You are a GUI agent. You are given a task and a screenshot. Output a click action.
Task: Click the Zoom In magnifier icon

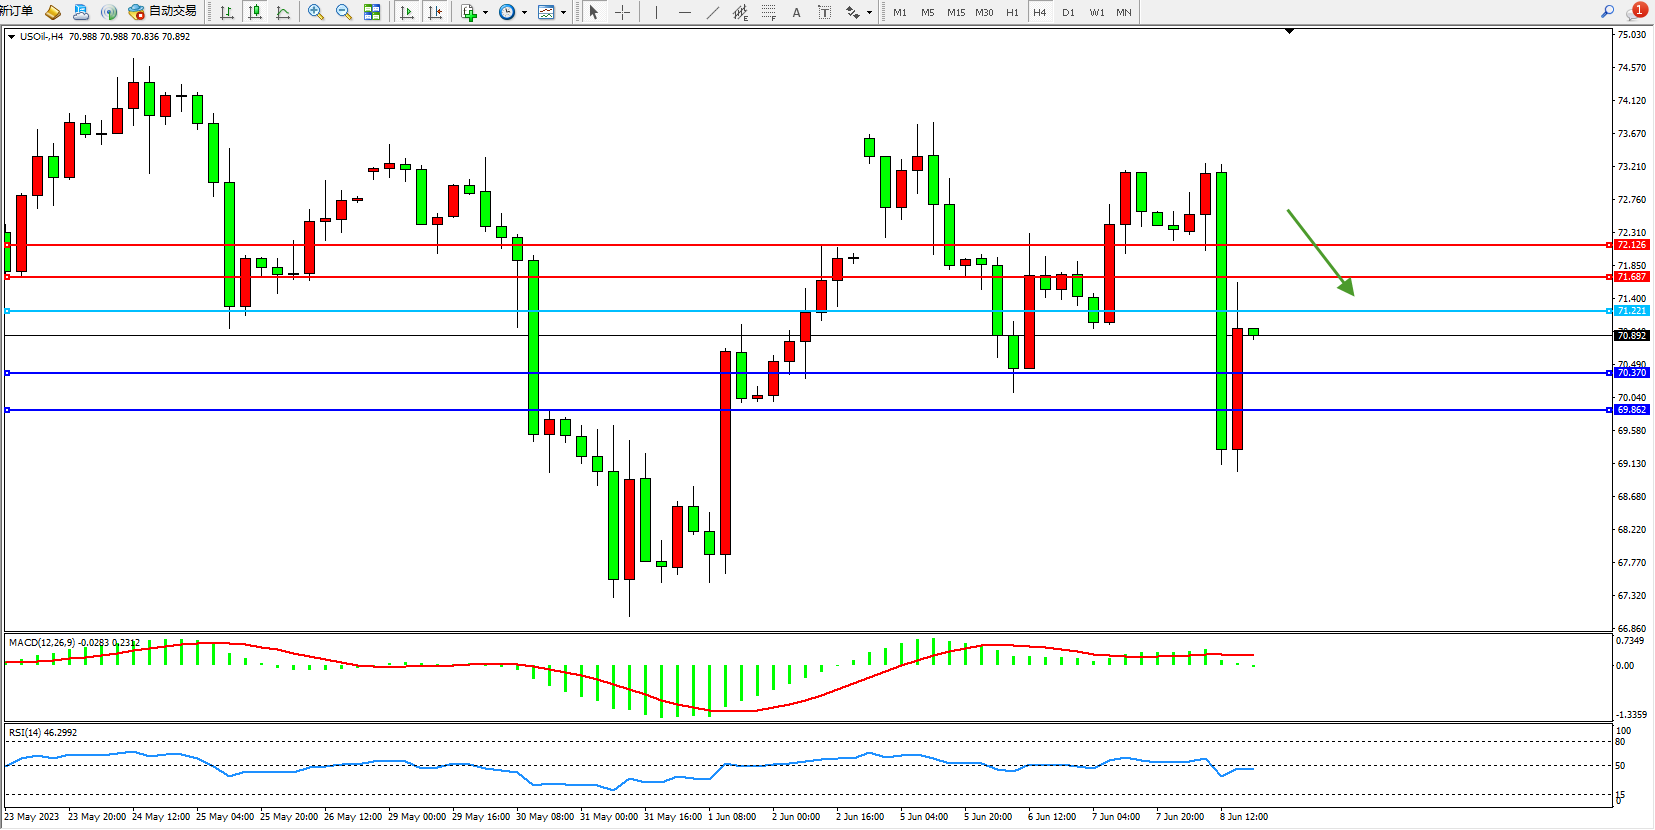pyautogui.click(x=316, y=12)
